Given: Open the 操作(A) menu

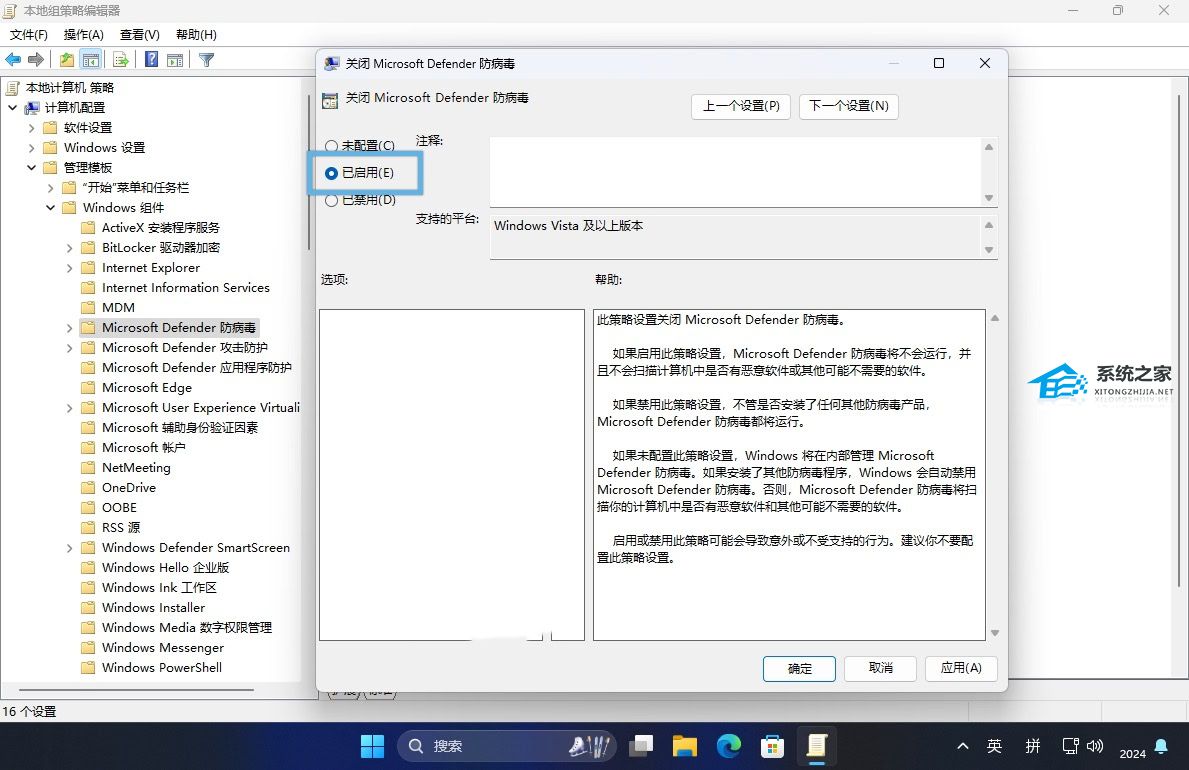Looking at the screenshot, I should 83,35.
